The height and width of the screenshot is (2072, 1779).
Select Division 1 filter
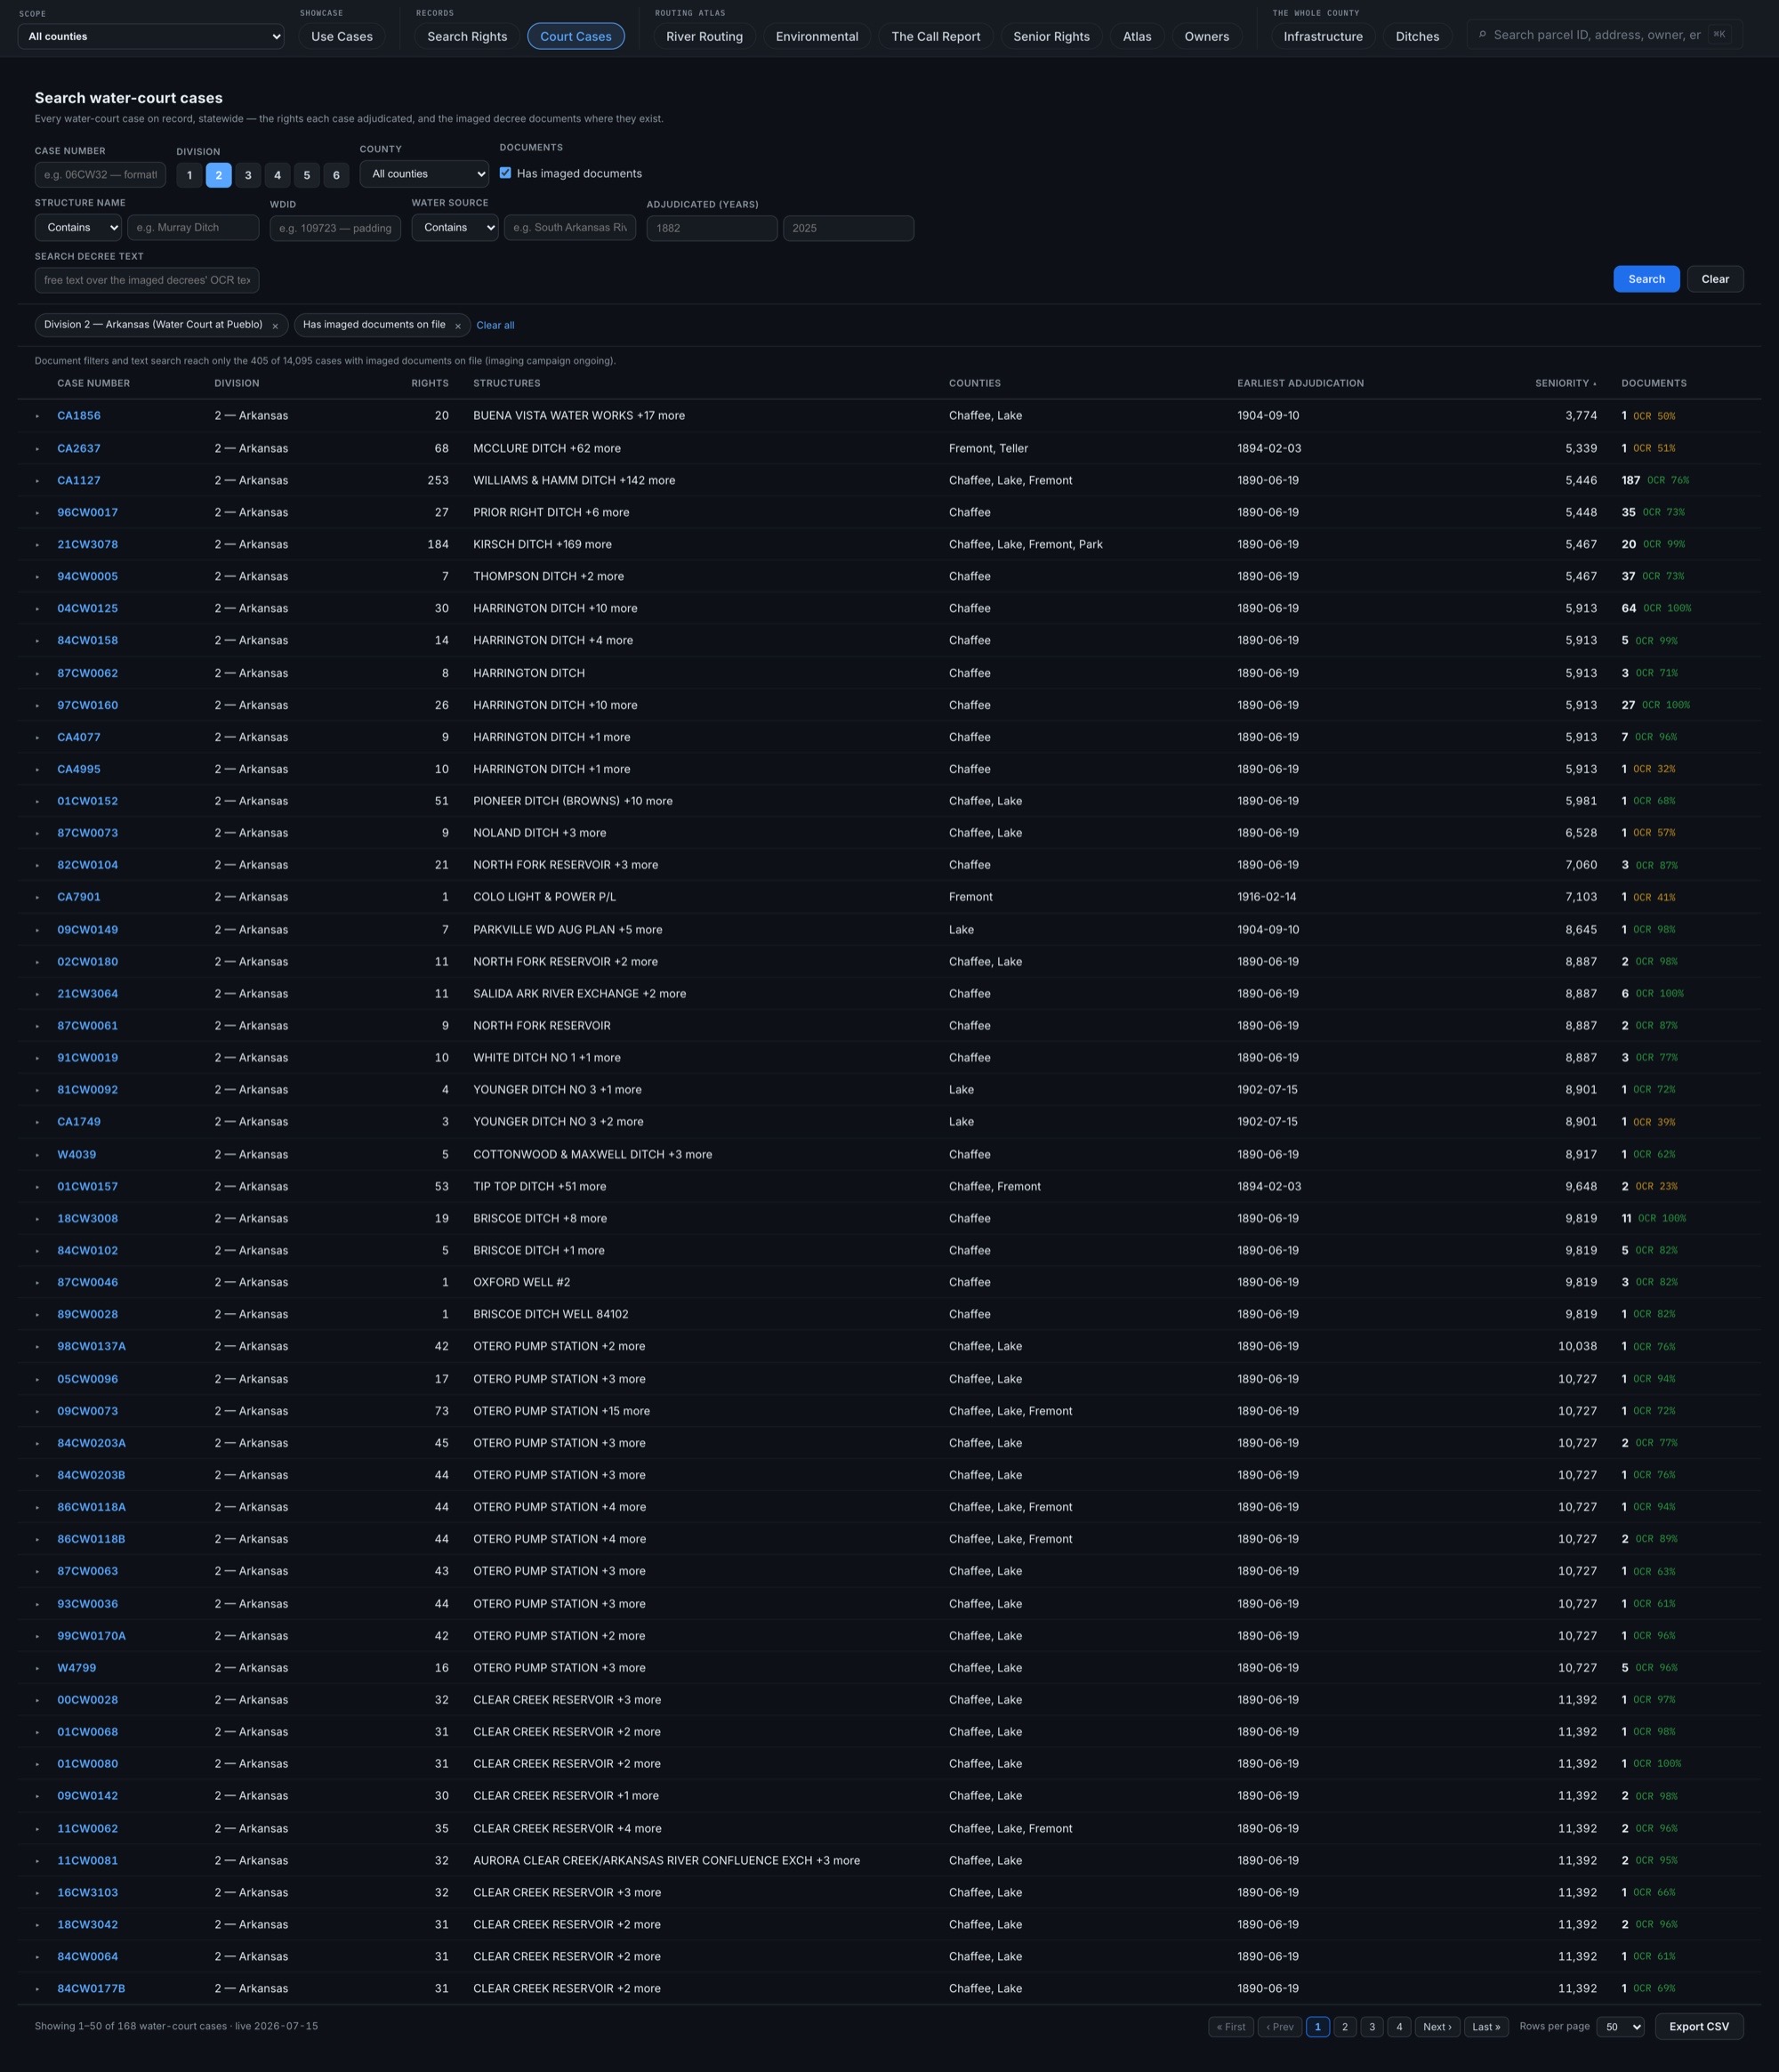[x=189, y=175]
